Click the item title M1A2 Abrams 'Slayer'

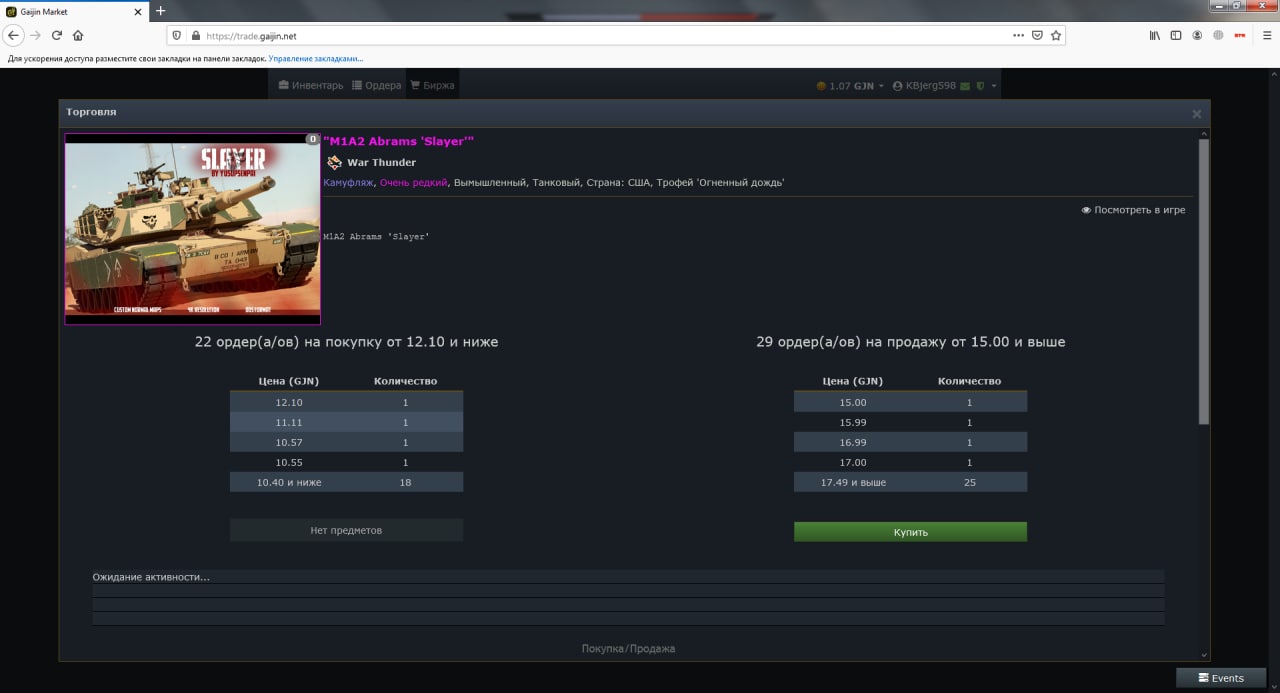(x=399, y=141)
